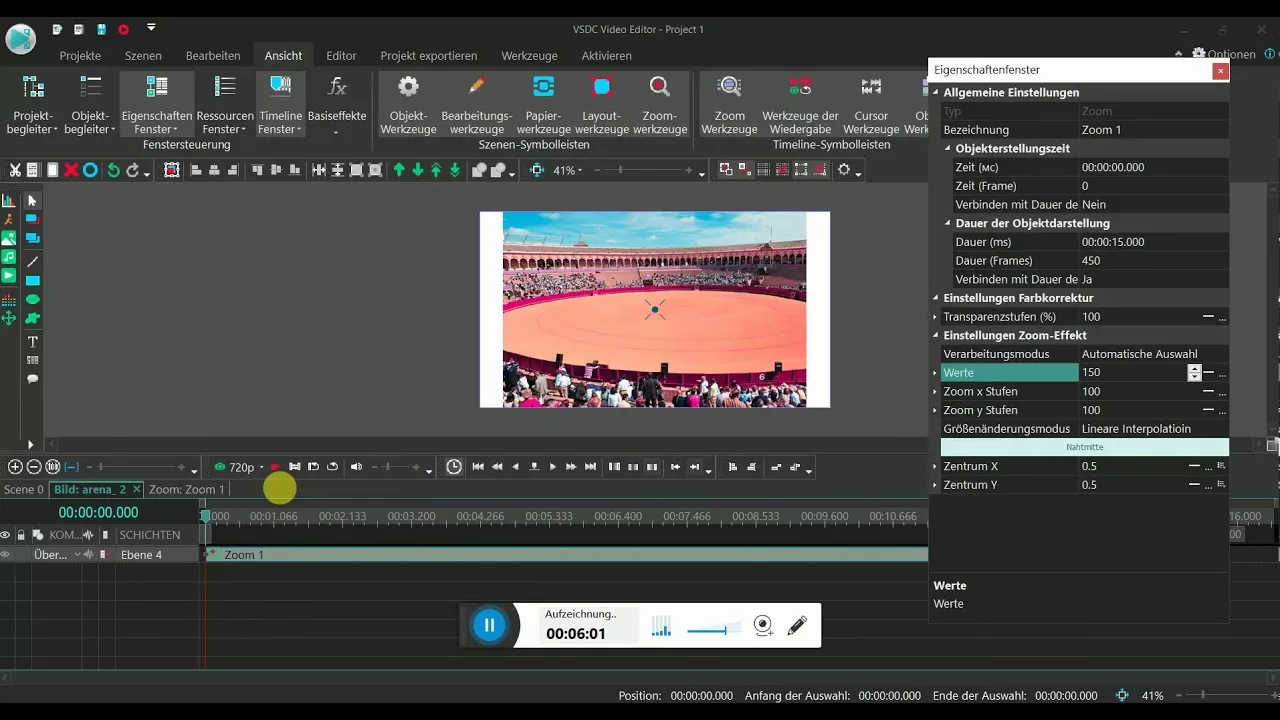The width and height of the screenshot is (1280, 720).
Task: Toggle the Timeline Fenster panel
Action: tap(281, 100)
